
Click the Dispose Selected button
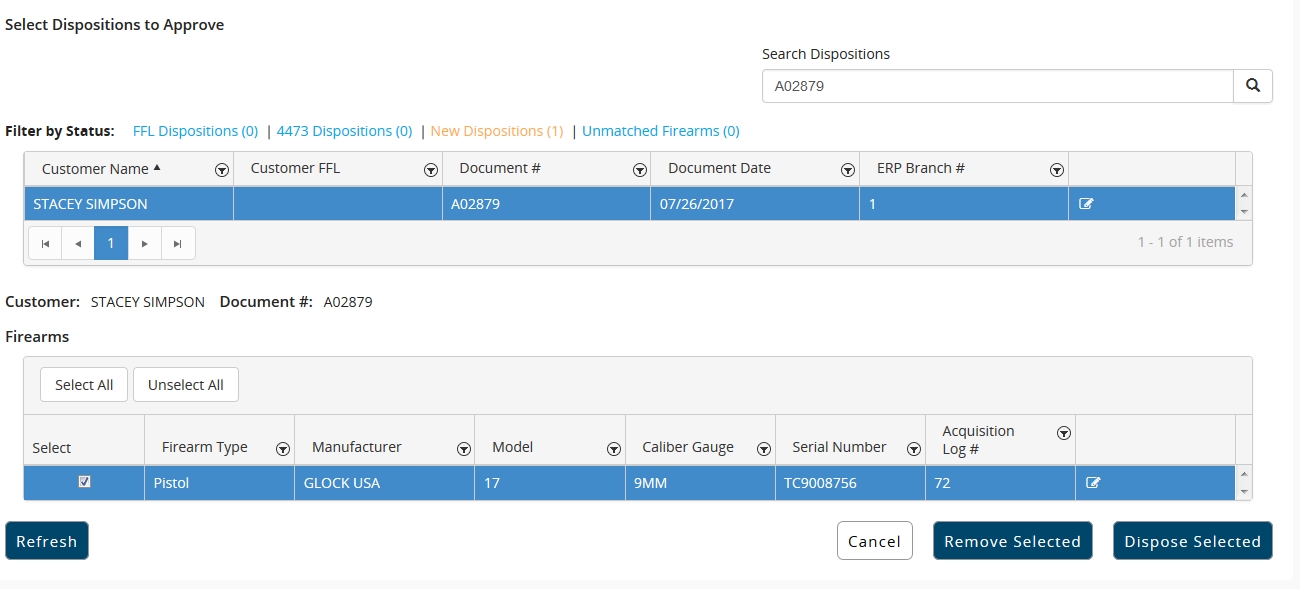1192,541
